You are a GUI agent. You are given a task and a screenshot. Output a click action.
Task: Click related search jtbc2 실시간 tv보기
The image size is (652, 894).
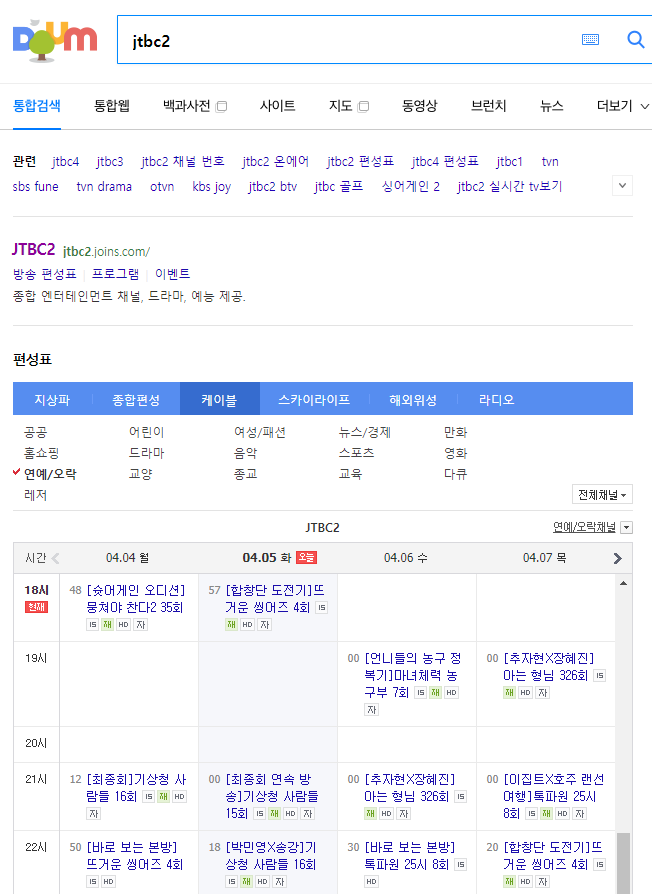(510, 186)
